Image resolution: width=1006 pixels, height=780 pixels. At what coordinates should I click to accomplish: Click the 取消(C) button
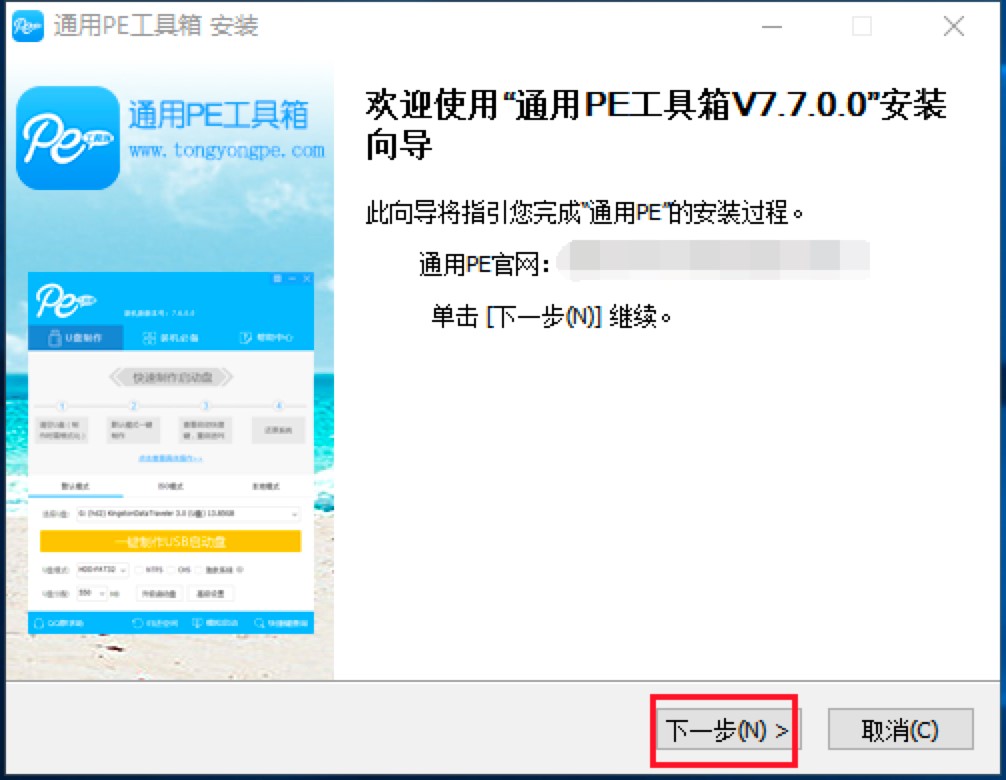tap(900, 730)
